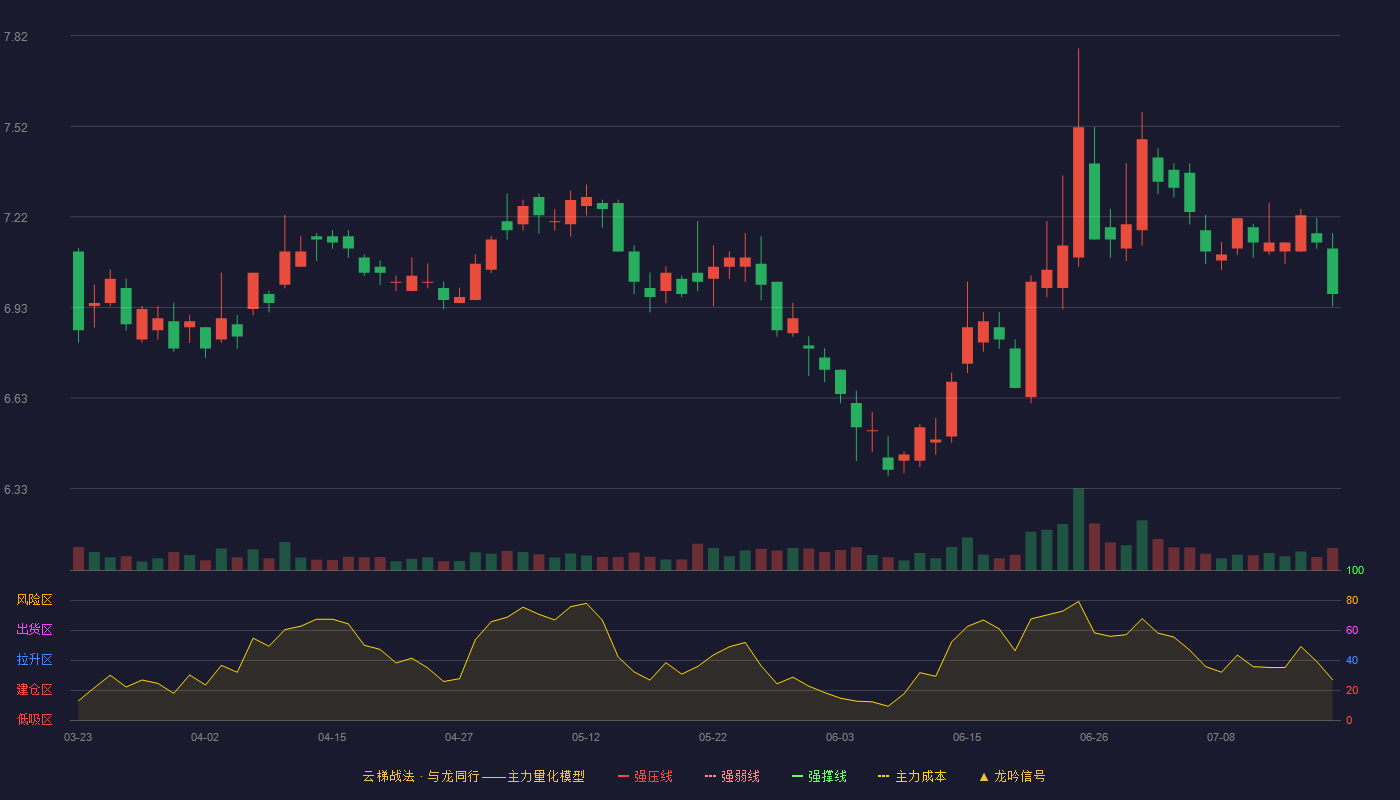Screen dimensions: 1400x800
Task: Click the 03-23 date label
Action: [x=78, y=737]
